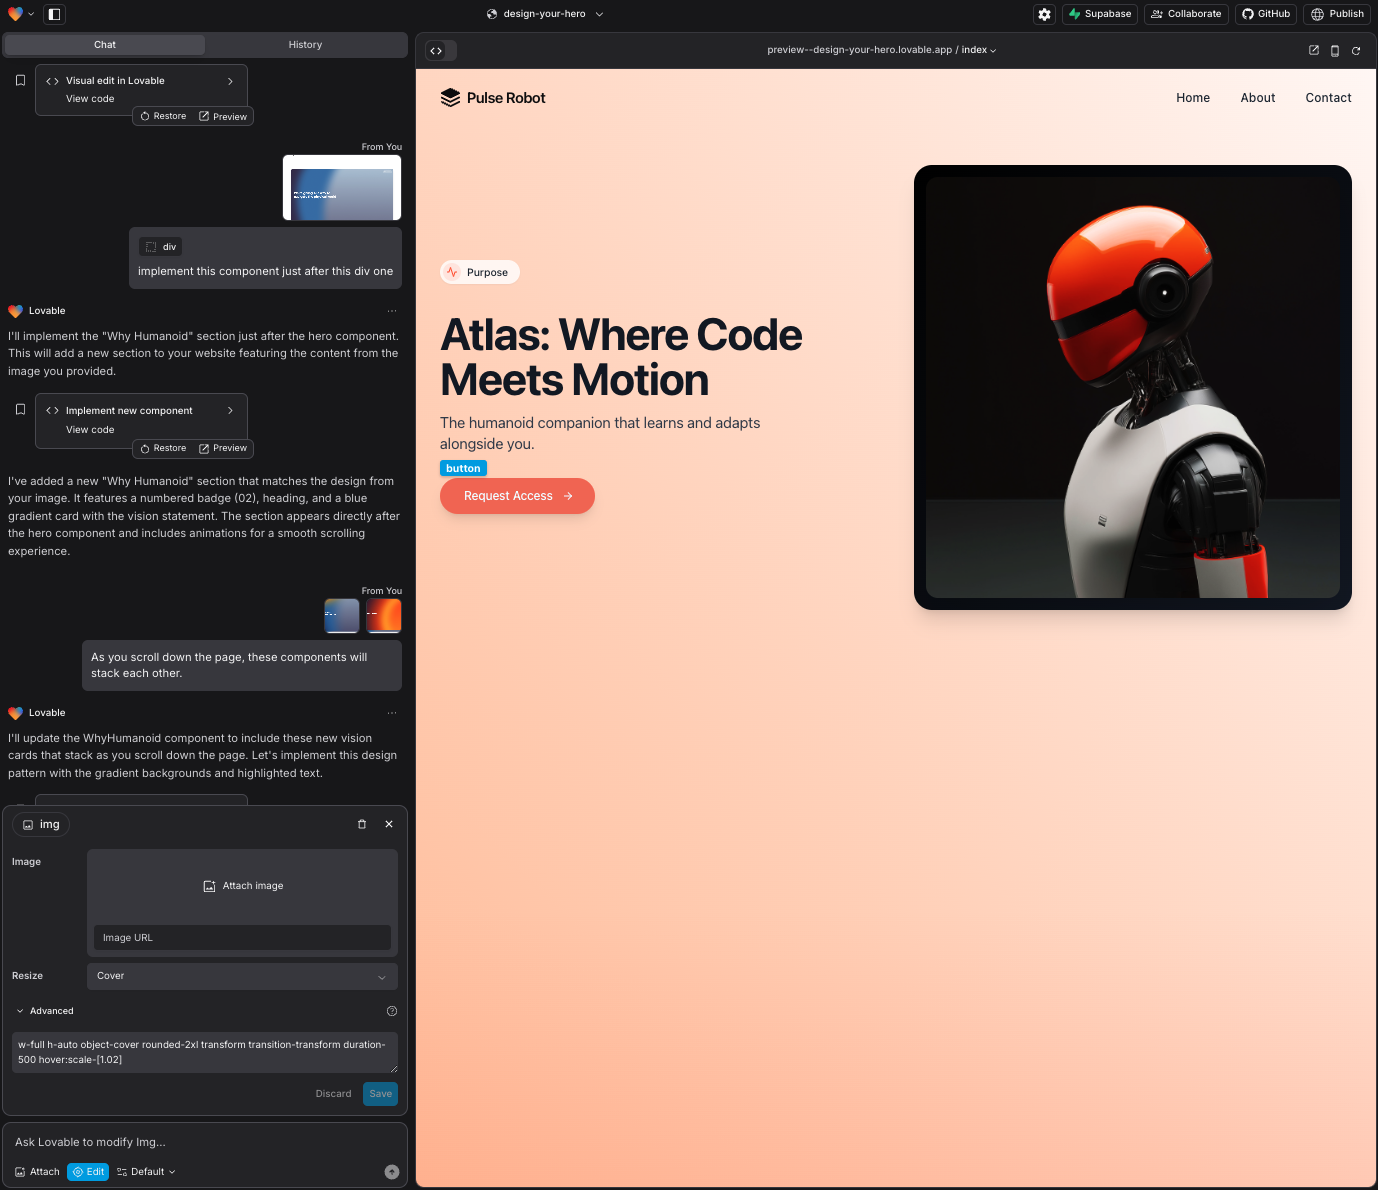Delete the img element with trash icon

(x=362, y=824)
